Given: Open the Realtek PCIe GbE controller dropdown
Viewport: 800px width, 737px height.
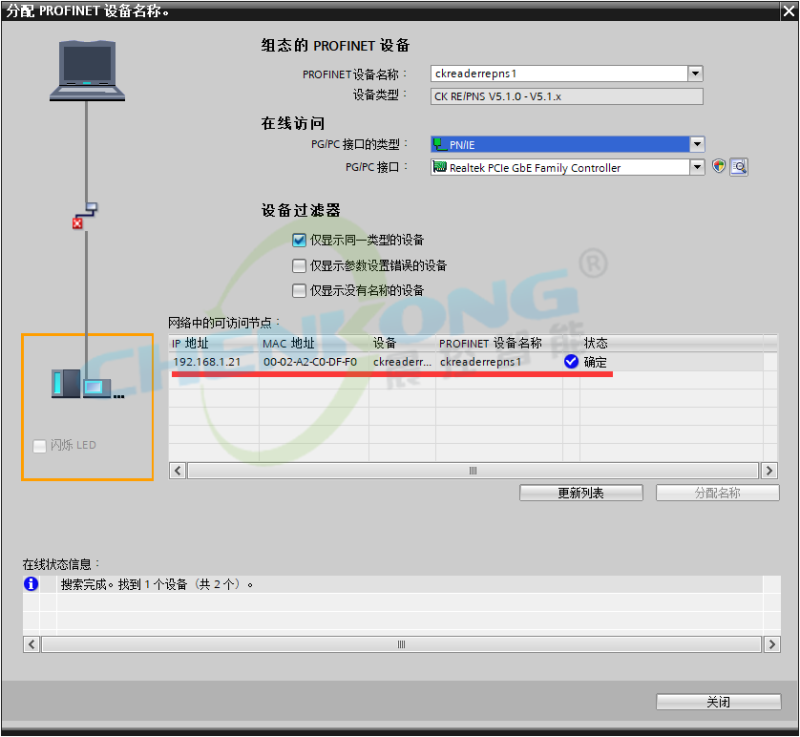Looking at the screenshot, I should 697,168.
